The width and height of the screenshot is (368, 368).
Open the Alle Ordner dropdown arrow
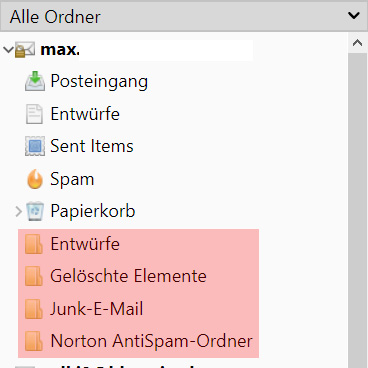pyautogui.click(x=354, y=15)
